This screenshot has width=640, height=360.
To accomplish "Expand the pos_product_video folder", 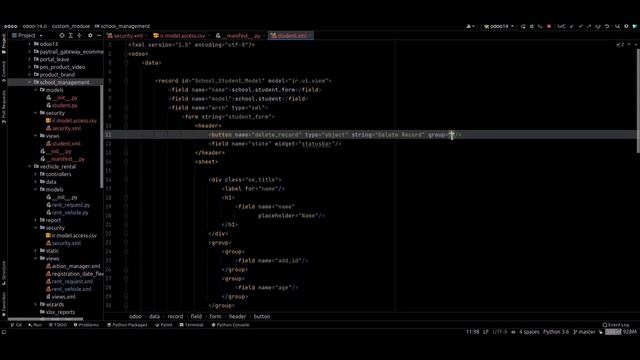I will (x=30, y=67).
